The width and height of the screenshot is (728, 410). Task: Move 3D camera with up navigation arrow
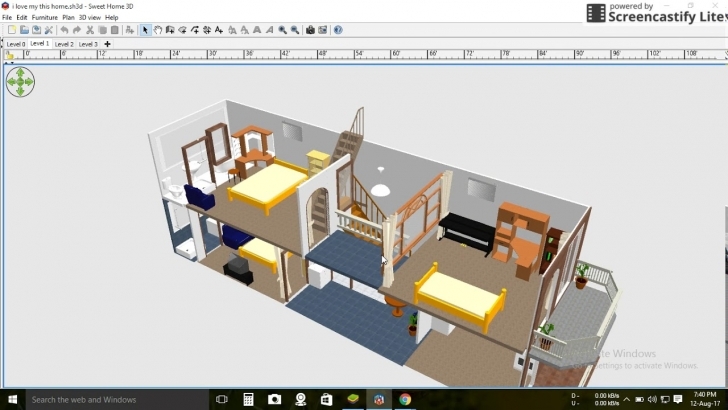click(x=20, y=72)
